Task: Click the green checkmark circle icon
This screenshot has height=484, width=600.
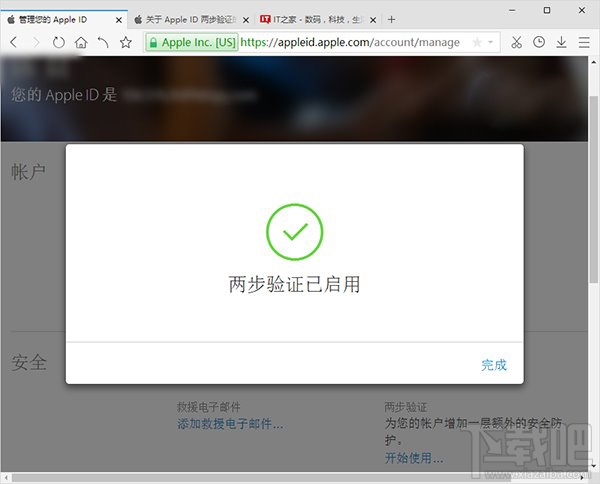Action: pyautogui.click(x=295, y=232)
